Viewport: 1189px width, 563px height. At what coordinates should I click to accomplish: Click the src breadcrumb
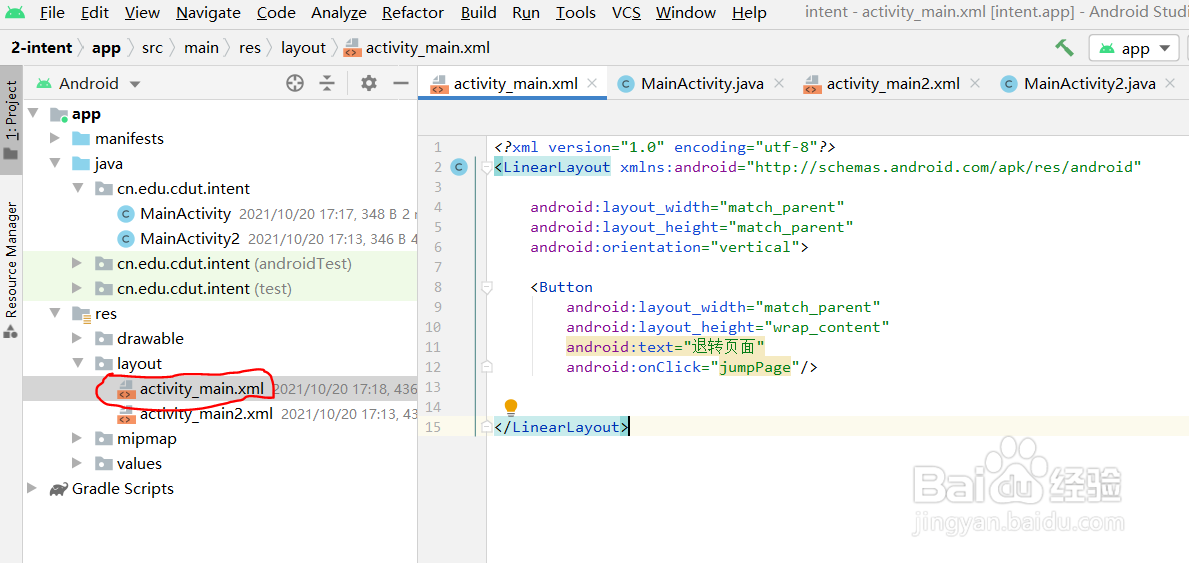click(x=152, y=48)
